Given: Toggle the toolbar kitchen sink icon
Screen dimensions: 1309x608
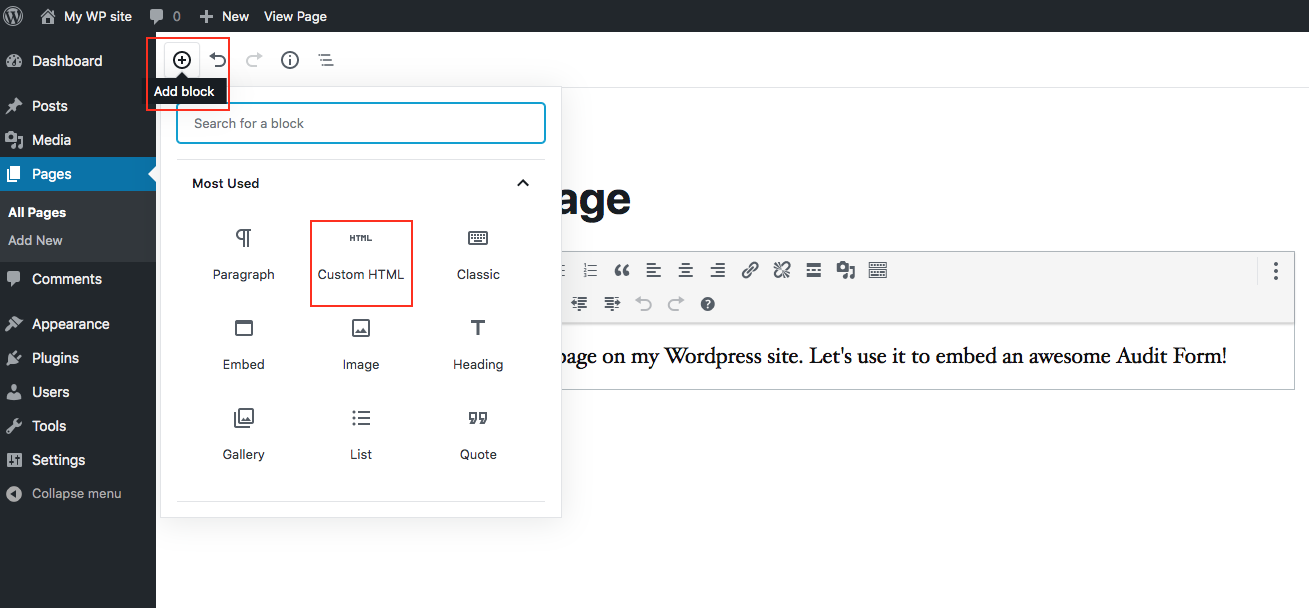Looking at the screenshot, I should (878, 270).
